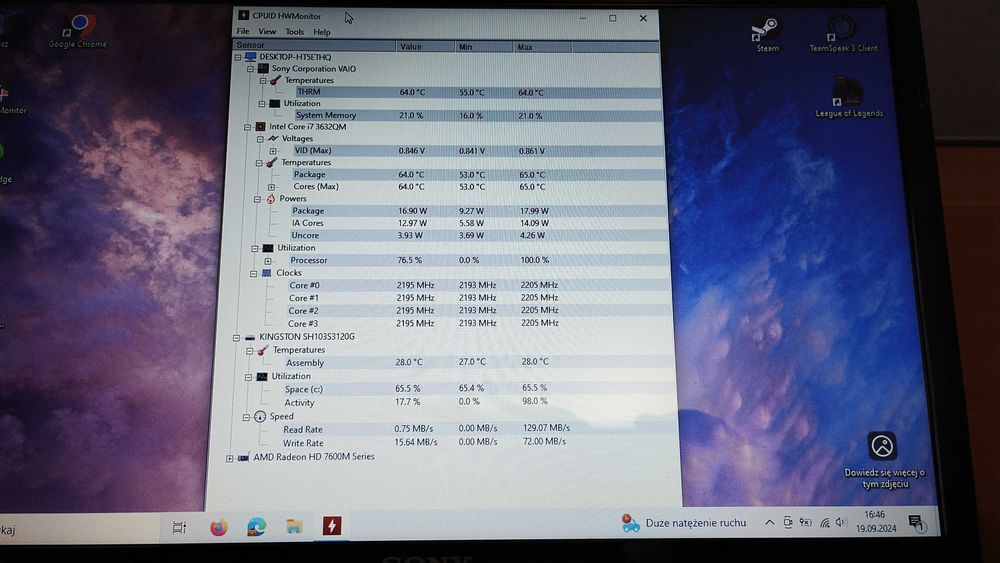Click the KINGSTON Temperatures thermometer icon

(x=263, y=350)
